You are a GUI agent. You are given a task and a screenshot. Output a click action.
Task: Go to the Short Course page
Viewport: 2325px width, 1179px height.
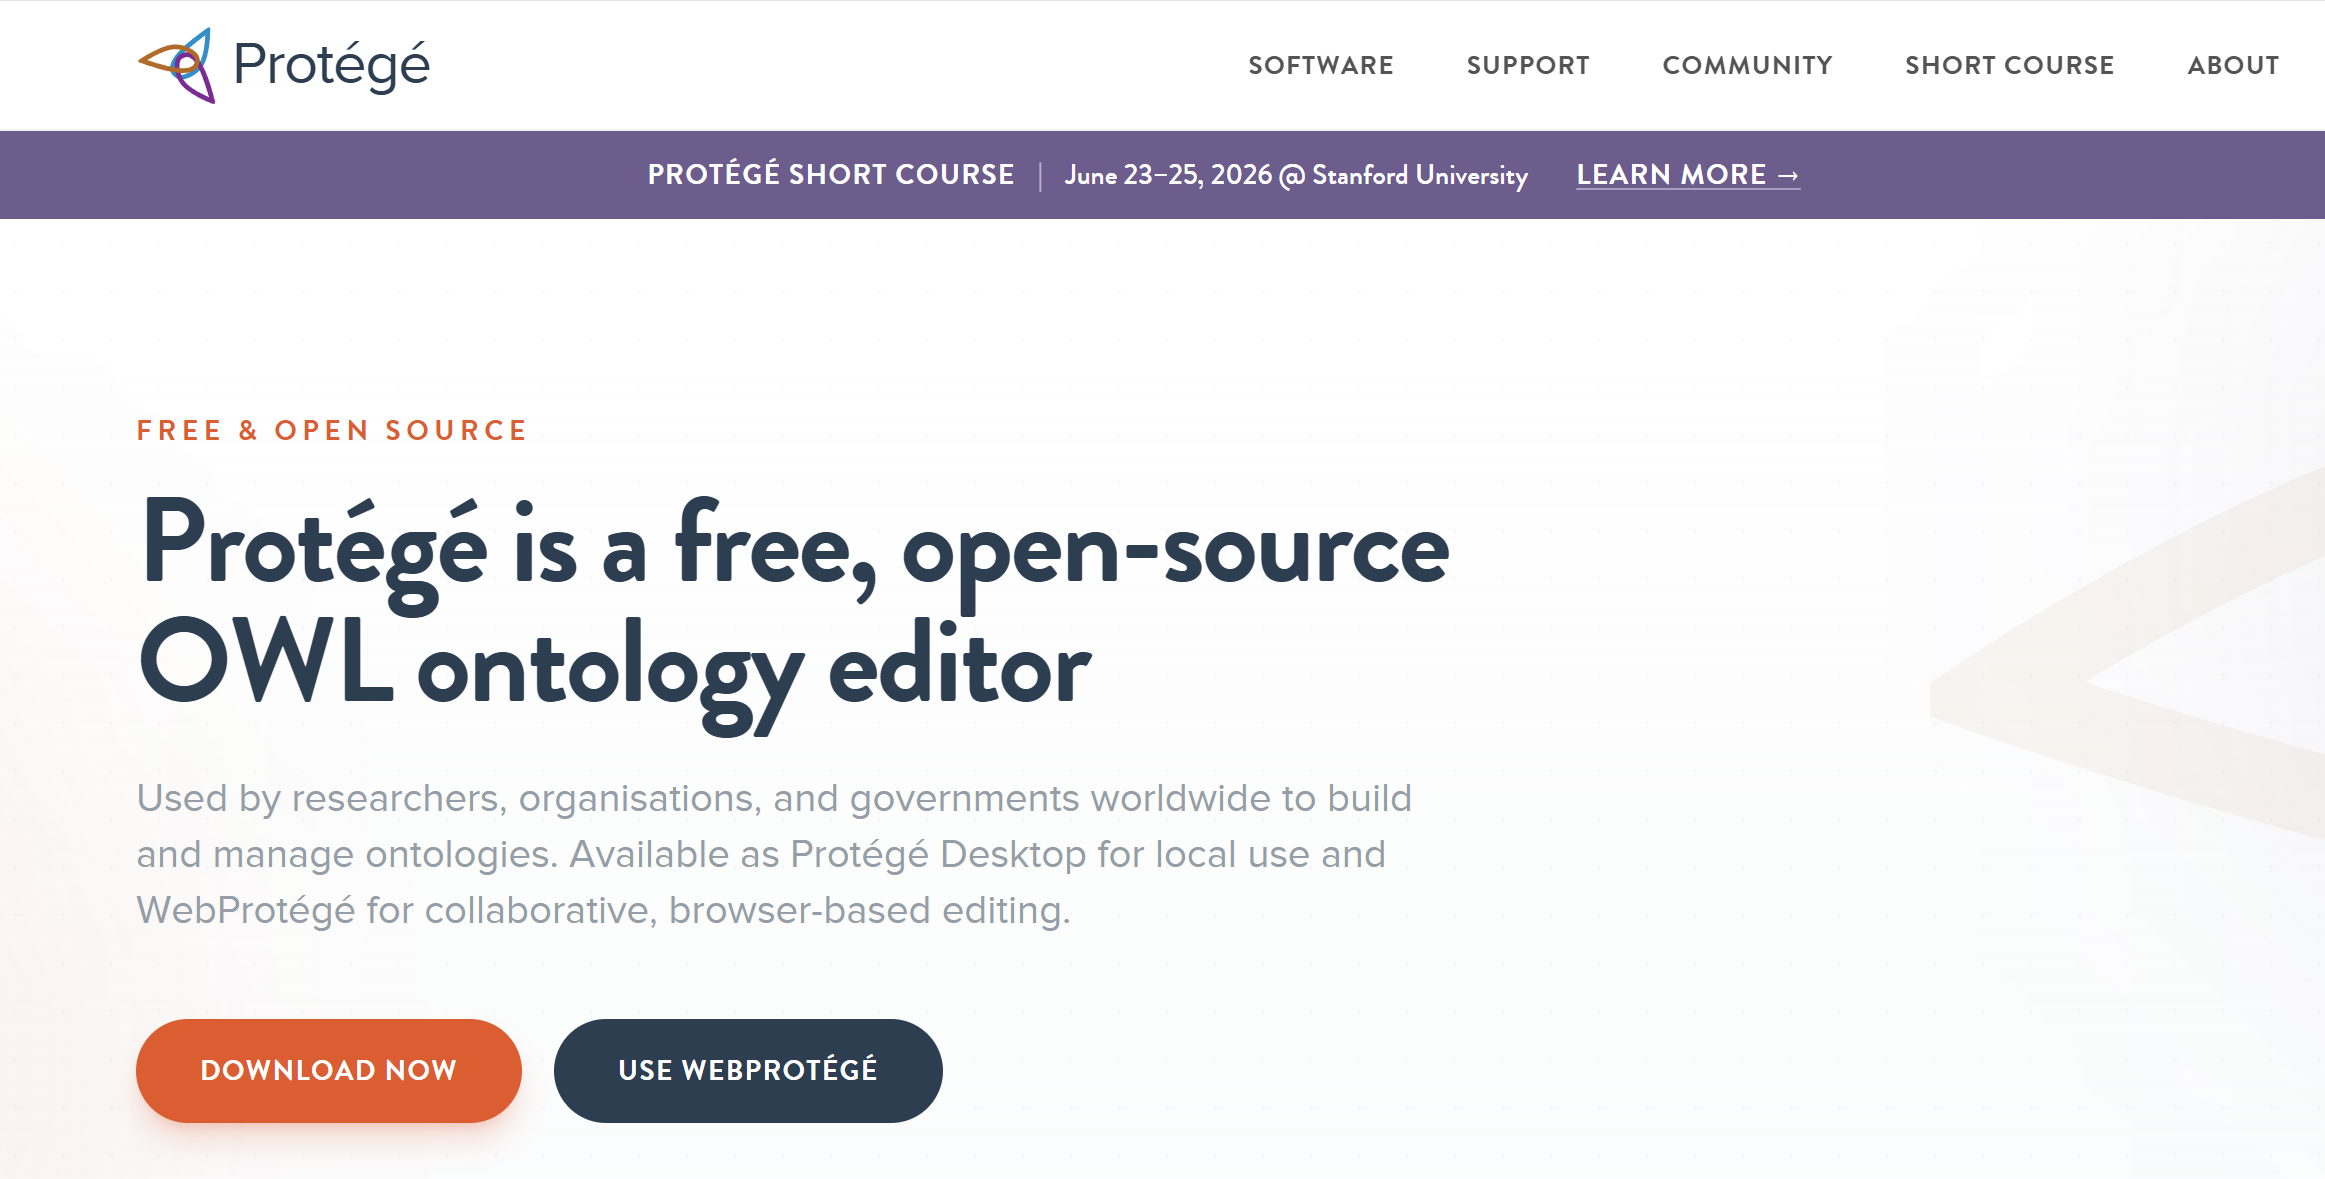[2009, 65]
